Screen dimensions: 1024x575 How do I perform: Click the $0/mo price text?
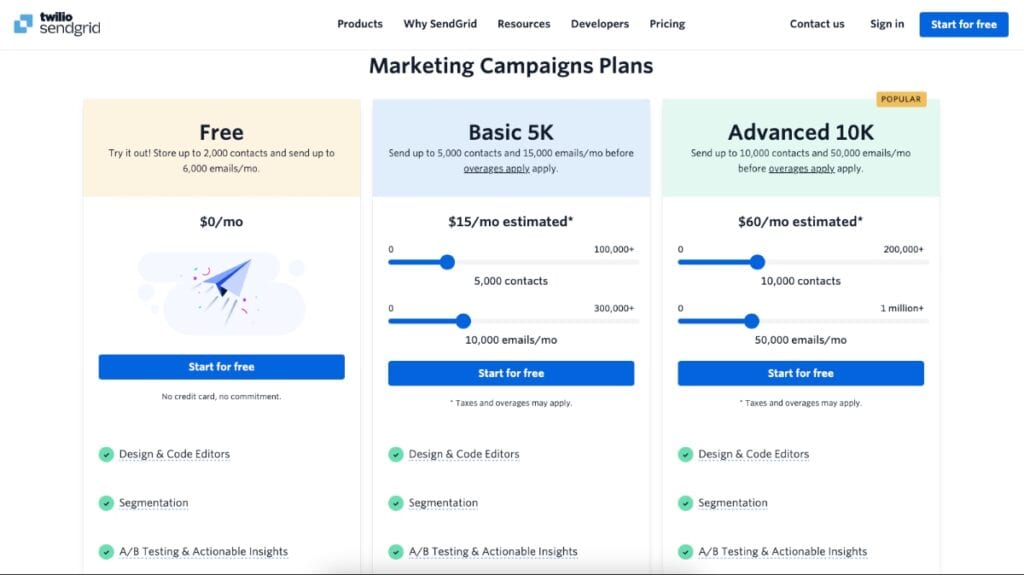point(221,222)
